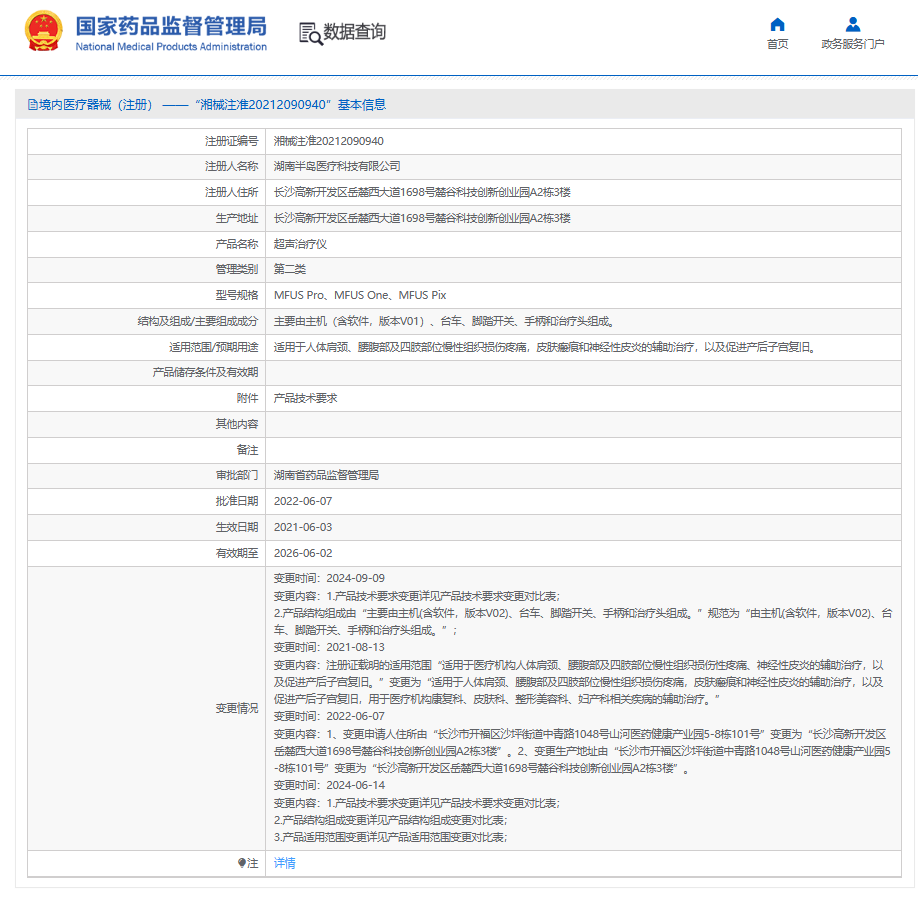Go to 首页 via its text label
The image size is (918, 897).
(777, 44)
